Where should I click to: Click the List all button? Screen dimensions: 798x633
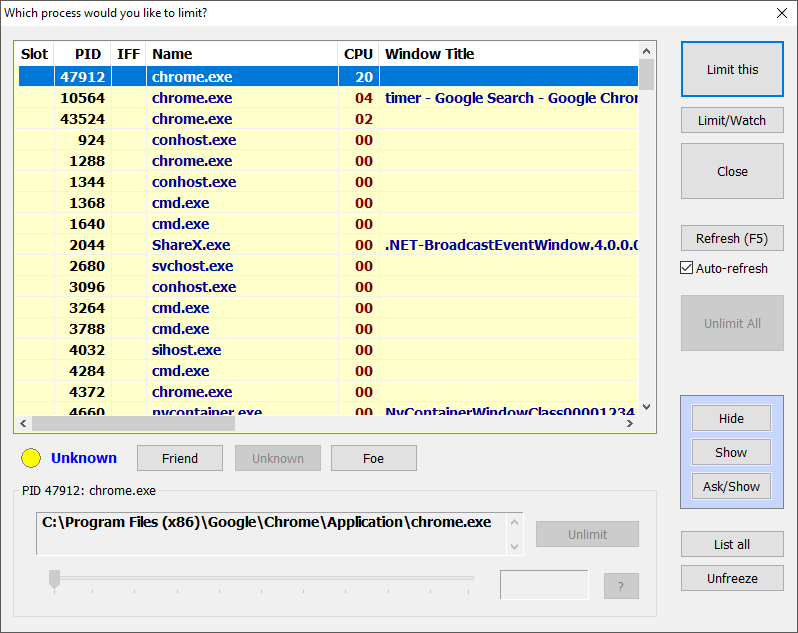732,544
